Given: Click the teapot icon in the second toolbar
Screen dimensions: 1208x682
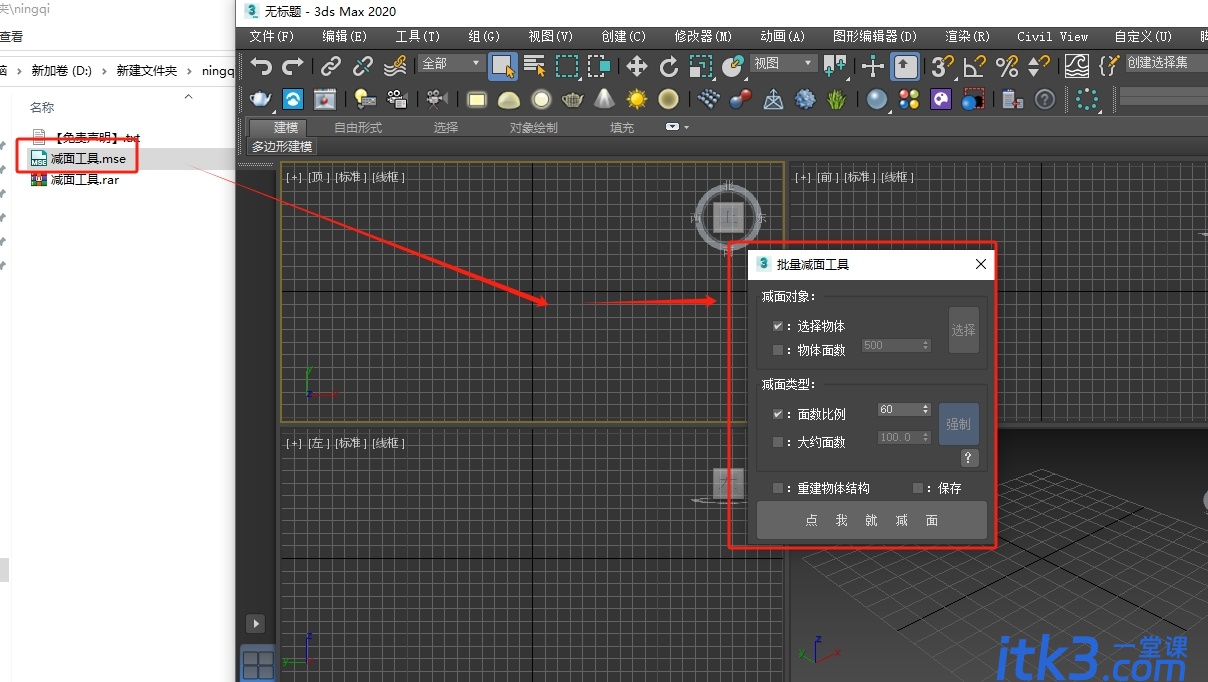Looking at the screenshot, I should pyautogui.click(x=261, y=99).
